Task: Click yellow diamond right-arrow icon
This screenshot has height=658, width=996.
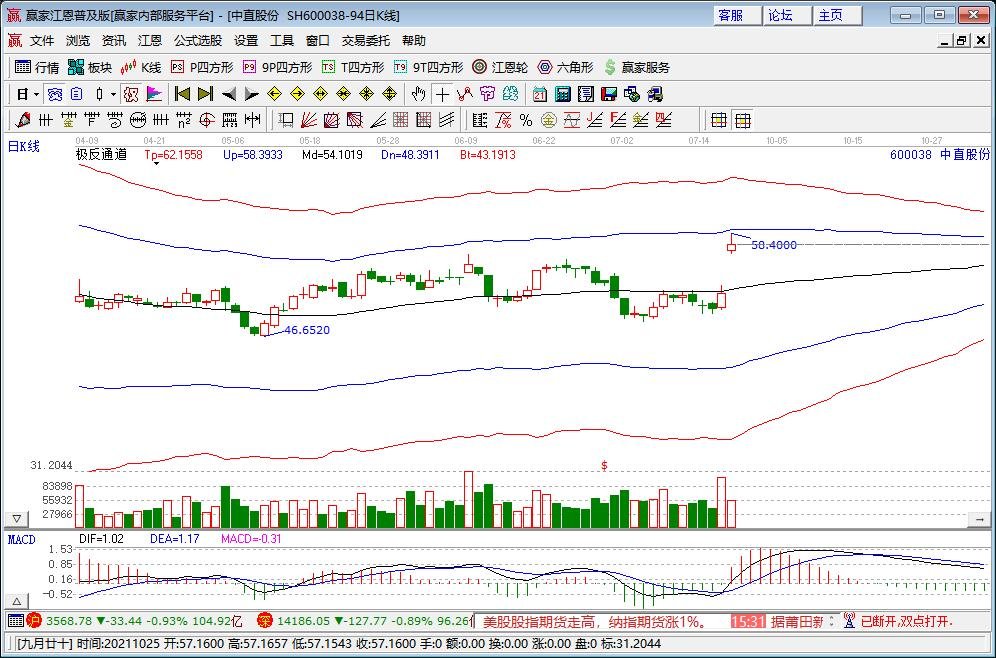Action: pos(297,95)
